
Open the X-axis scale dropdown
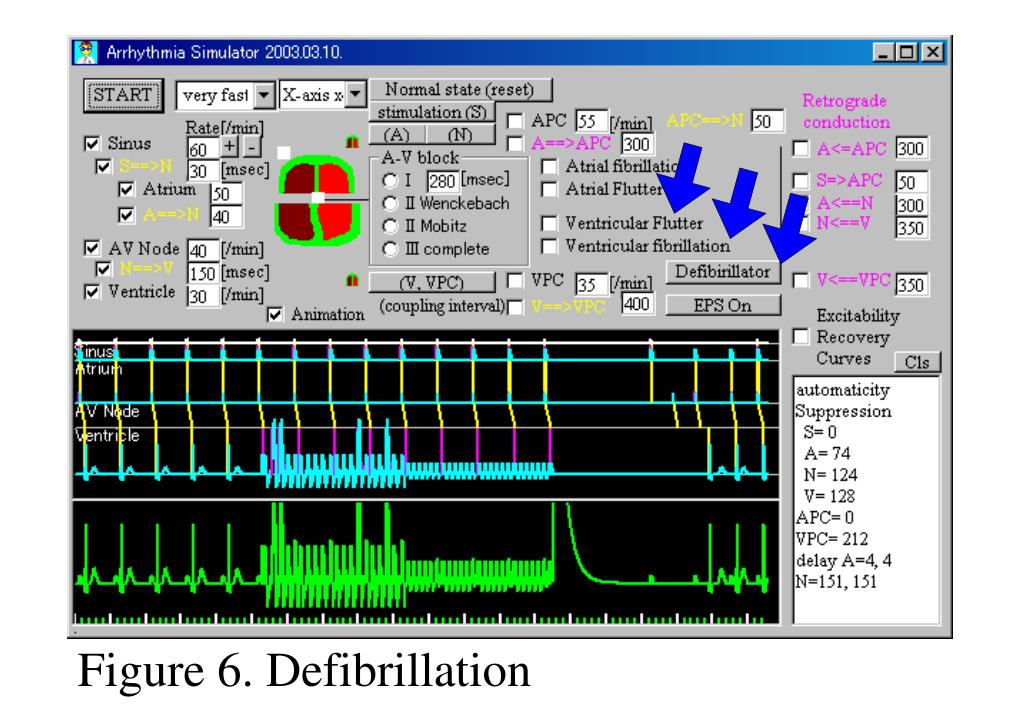coord(355,95)
